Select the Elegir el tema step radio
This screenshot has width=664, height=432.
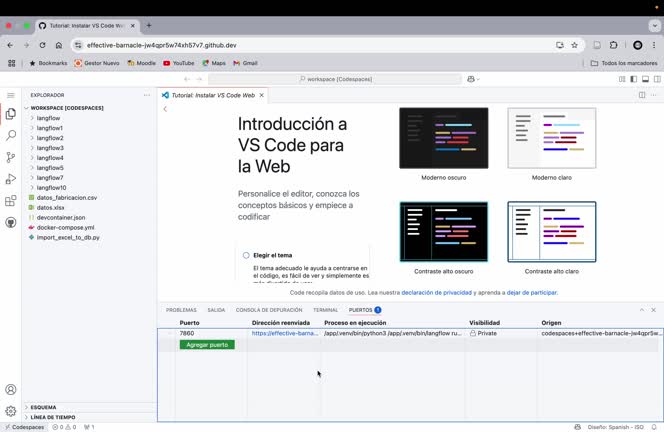tap(246, 255)
